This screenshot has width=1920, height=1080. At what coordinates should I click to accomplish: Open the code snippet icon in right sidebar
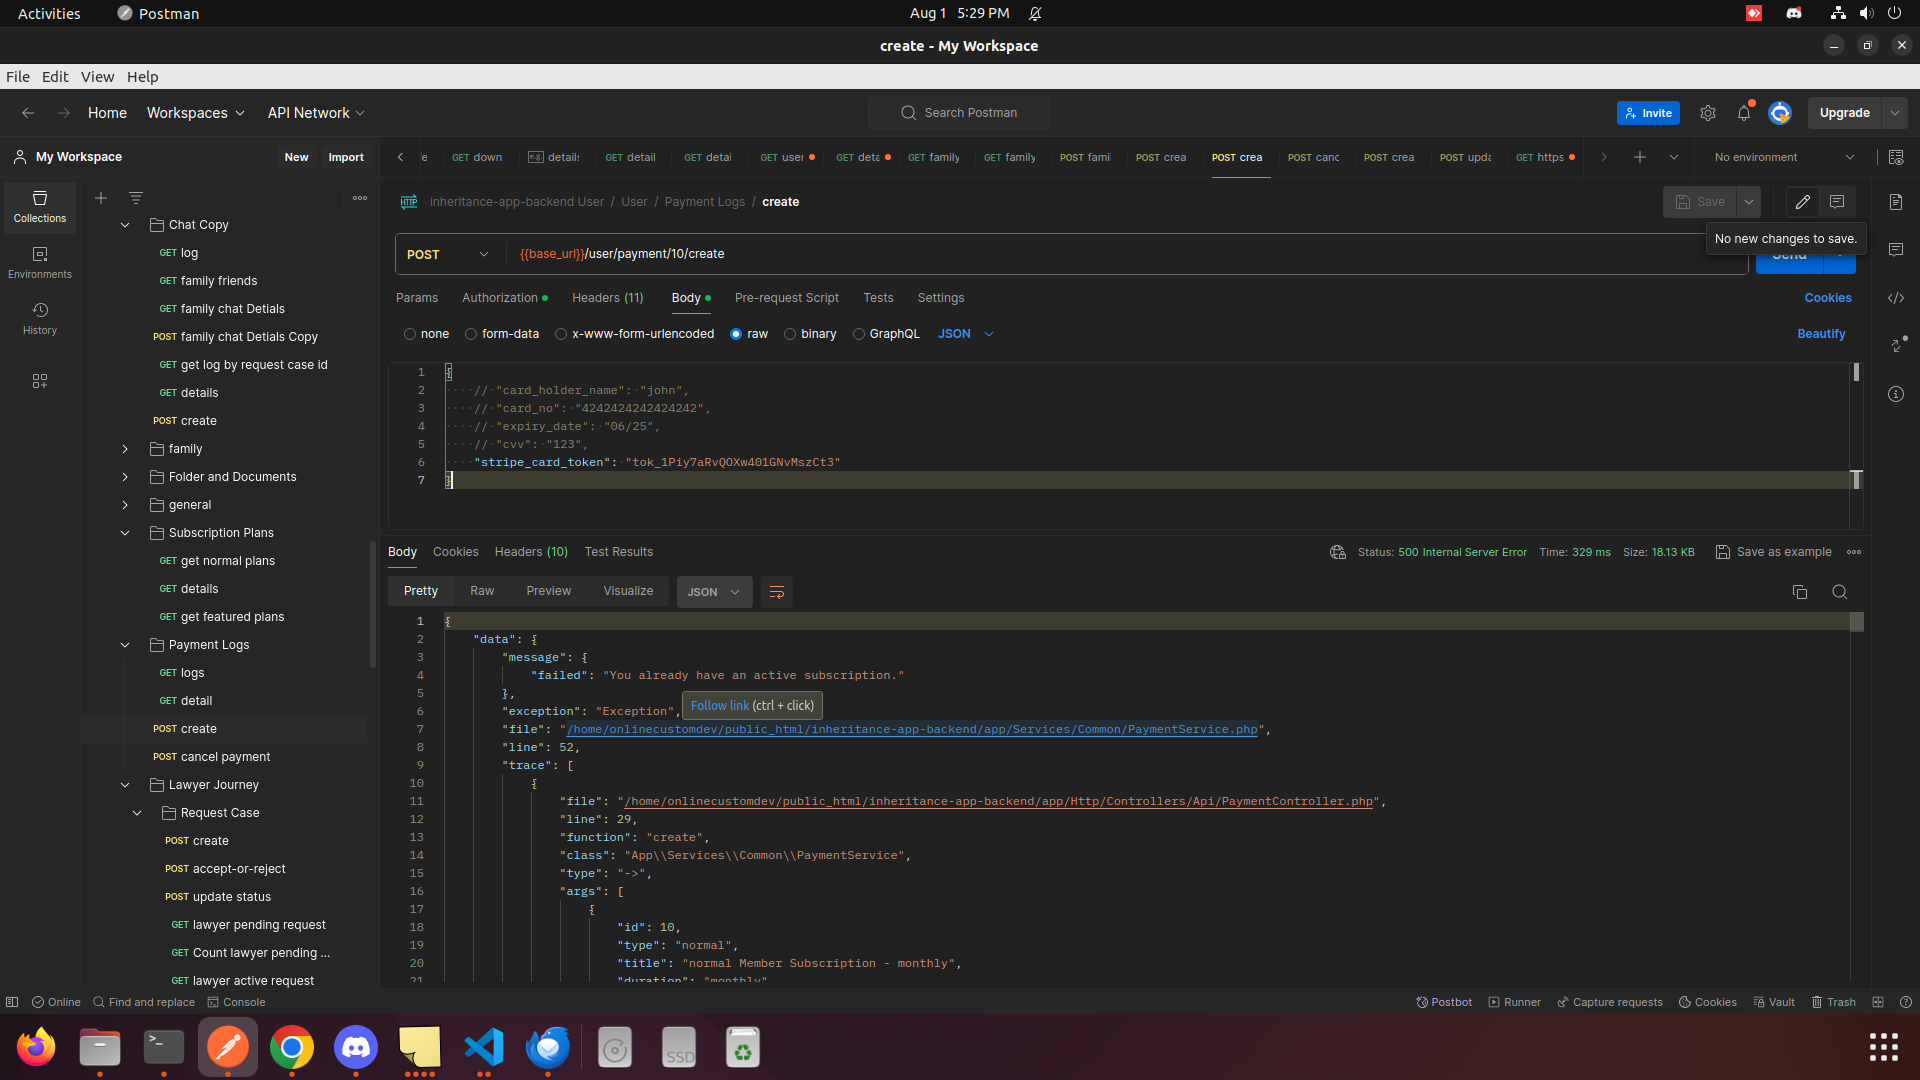coord(1896,298)
